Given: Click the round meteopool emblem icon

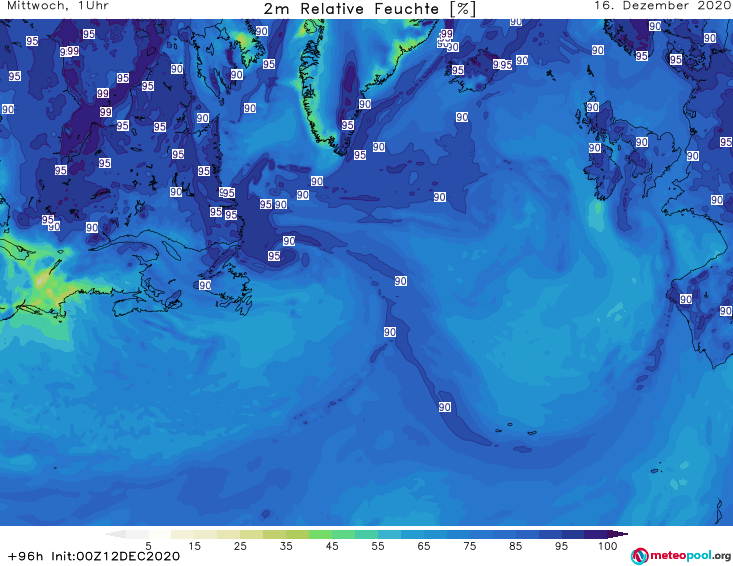Looking at the screenshot, I should click(639, 556).
